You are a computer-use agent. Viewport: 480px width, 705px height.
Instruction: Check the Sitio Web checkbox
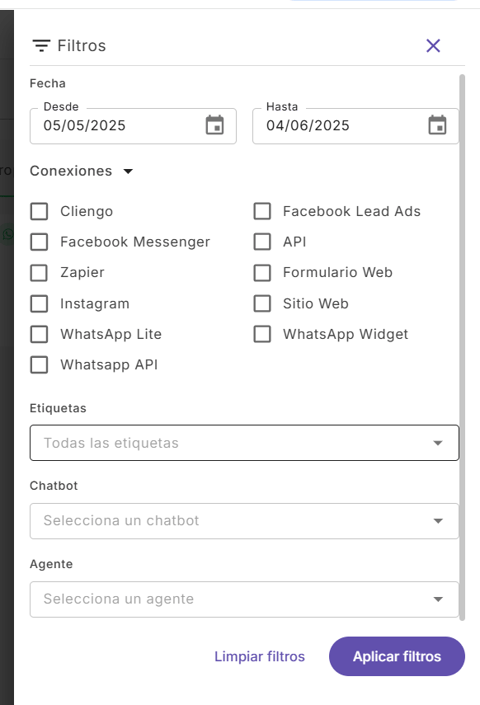pyautogui.click(x=262, y=303)
